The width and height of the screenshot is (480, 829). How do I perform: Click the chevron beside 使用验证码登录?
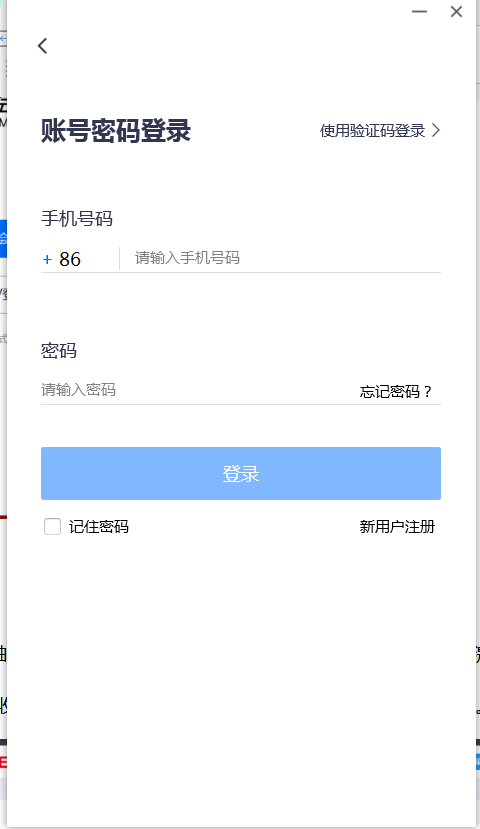tap(436, 130)
